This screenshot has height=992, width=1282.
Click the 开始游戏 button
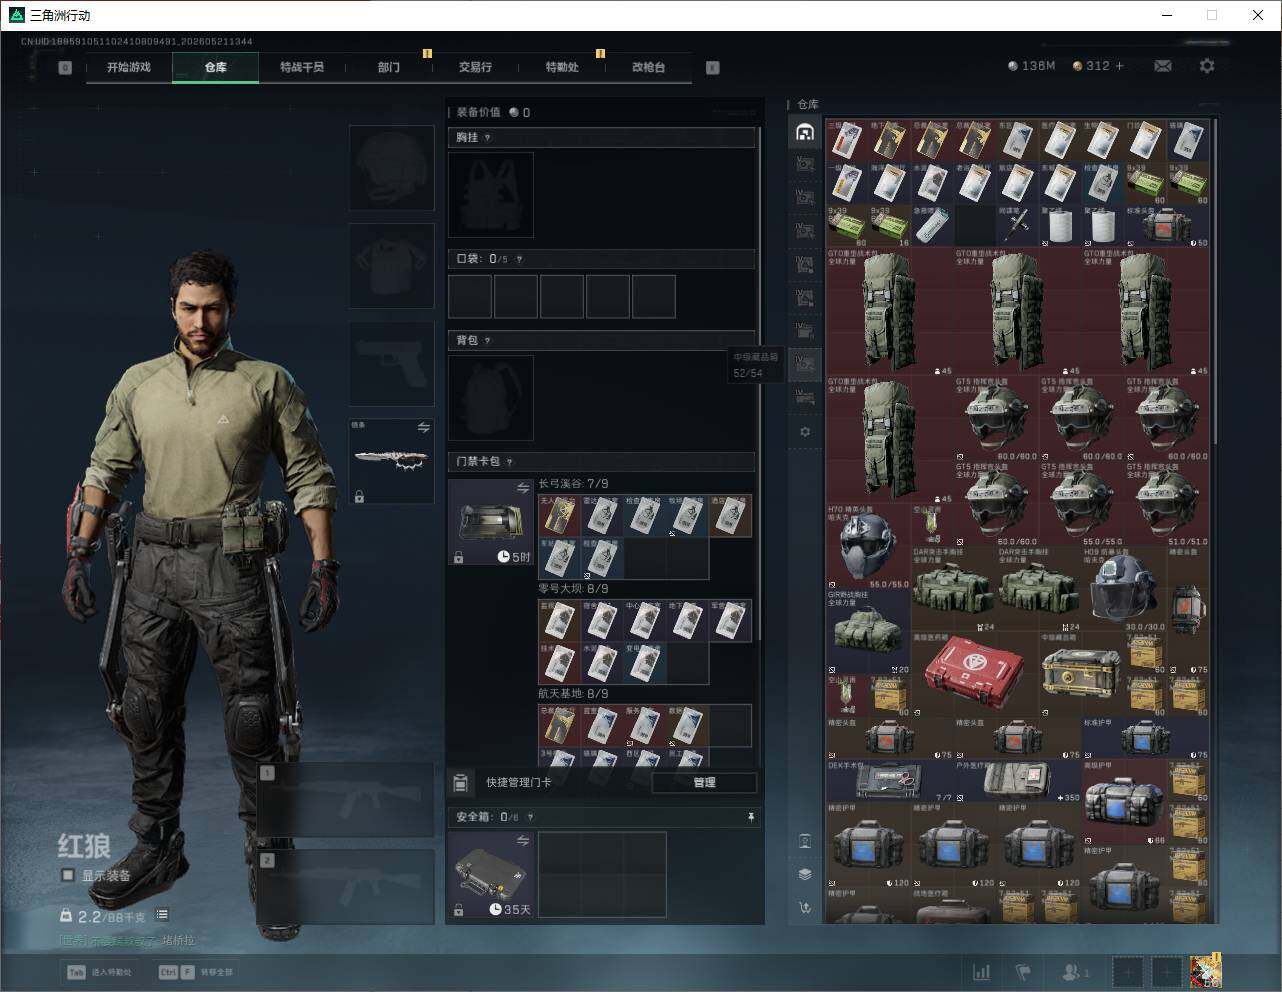coord(129,67)
